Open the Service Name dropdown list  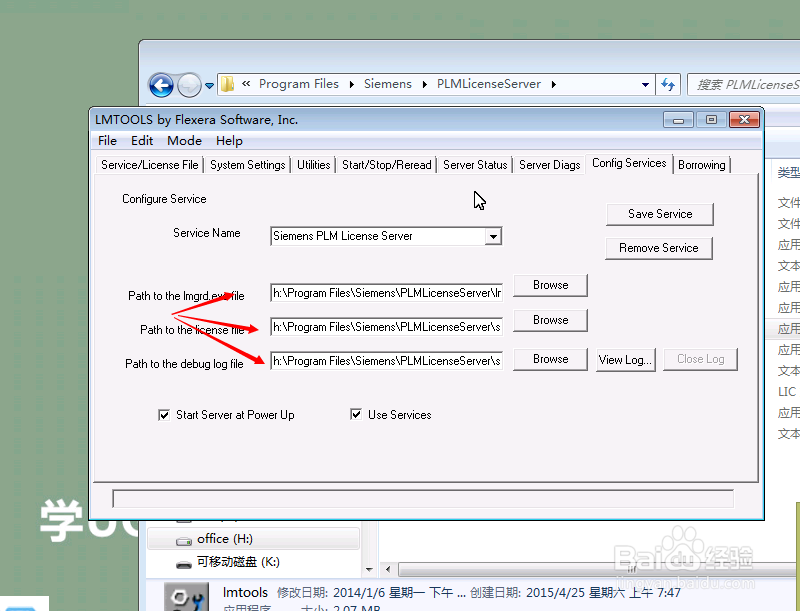[493, 236]
